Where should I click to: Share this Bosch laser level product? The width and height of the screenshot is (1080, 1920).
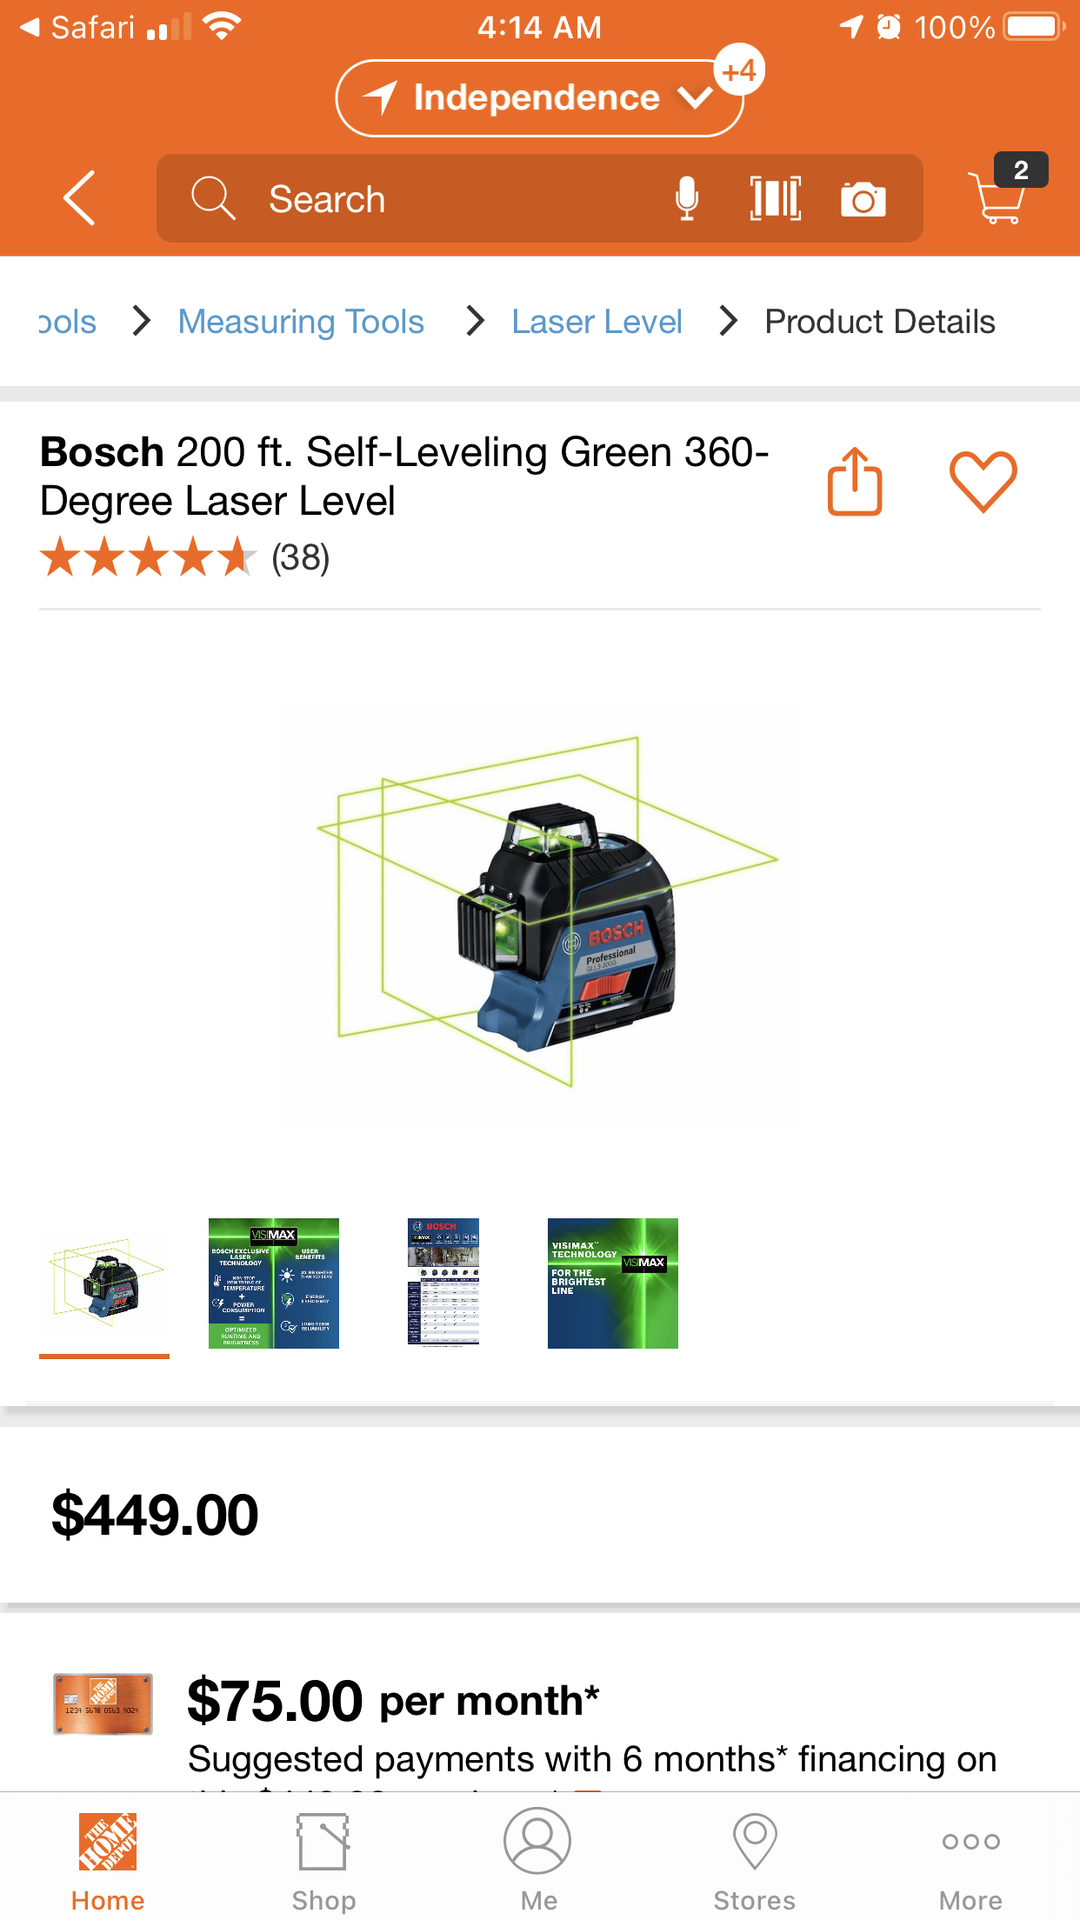tap(855, 481)
